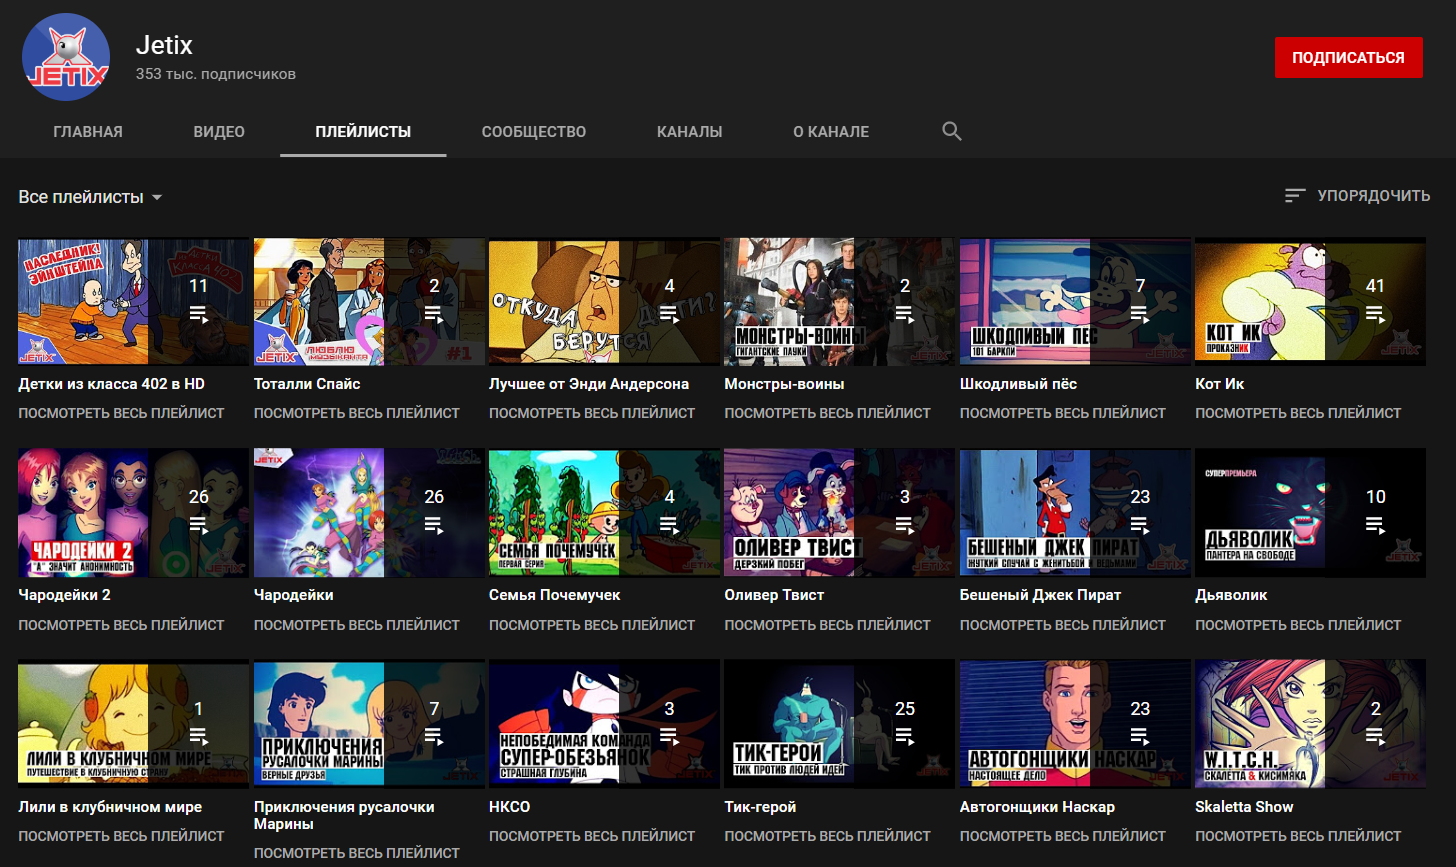Click playlist icon on Skaletta Show thumbnail
This screenshot has height=867, width=1456.
coord(1375,737)
